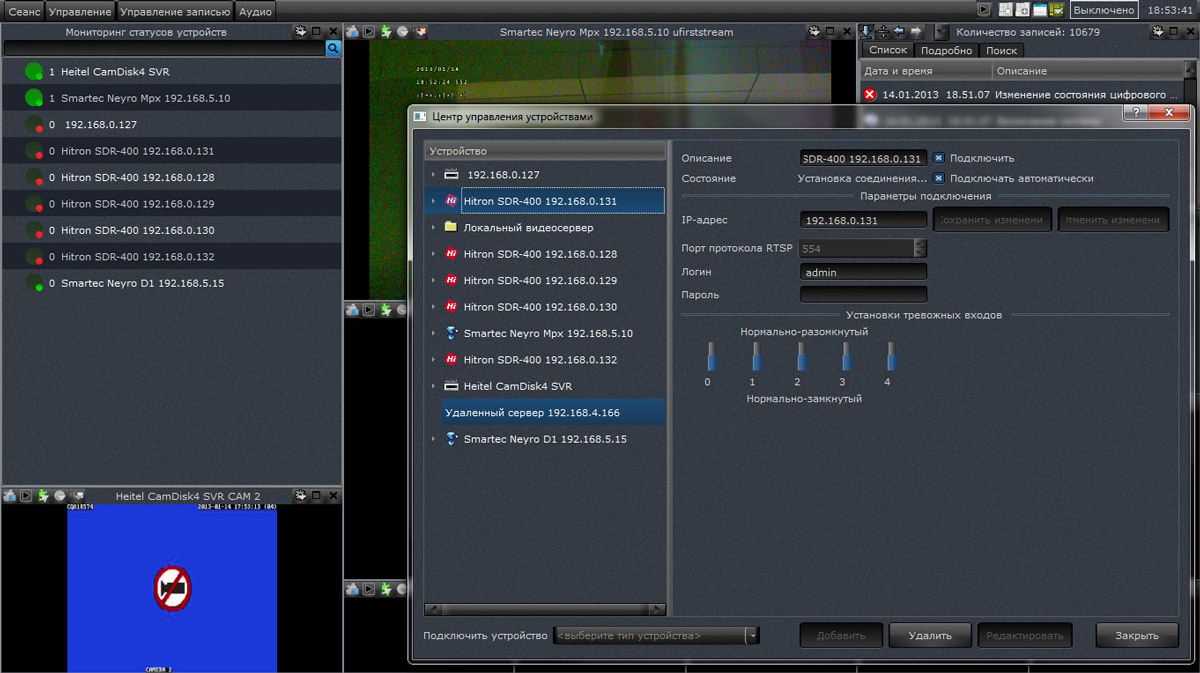The height and width of the screenshot is (673, 1200).
Task: Click the 'Добавить' button
Action: pos(841,635)
